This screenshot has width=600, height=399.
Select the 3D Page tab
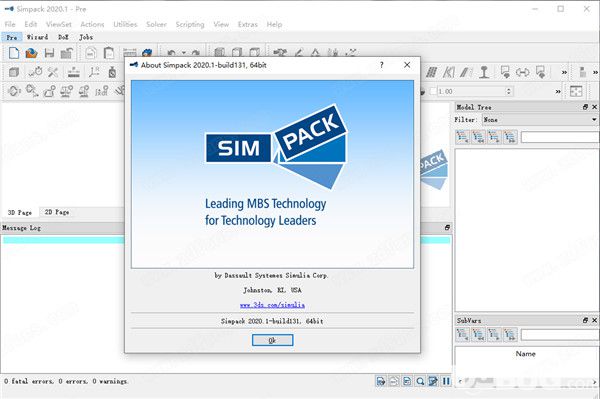20,212
